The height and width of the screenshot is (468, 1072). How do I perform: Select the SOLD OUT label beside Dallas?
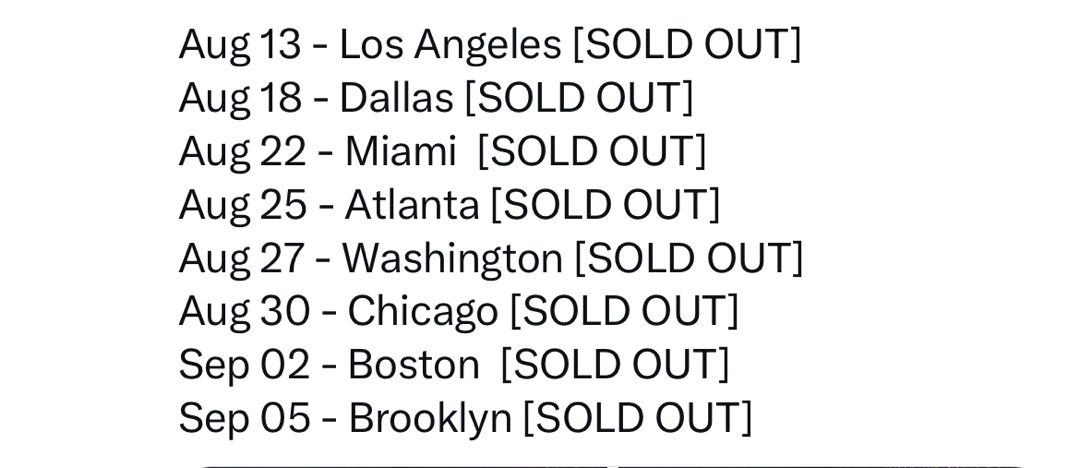[578, 98]
